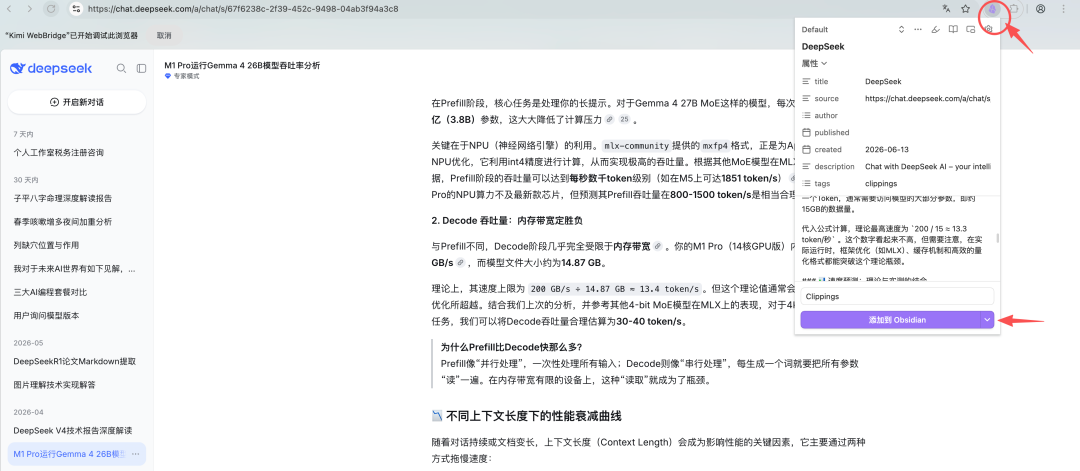Toggle the clipper highlighter pen icon
Viewport: 1080px width, 471px height.
pos(935,30)
